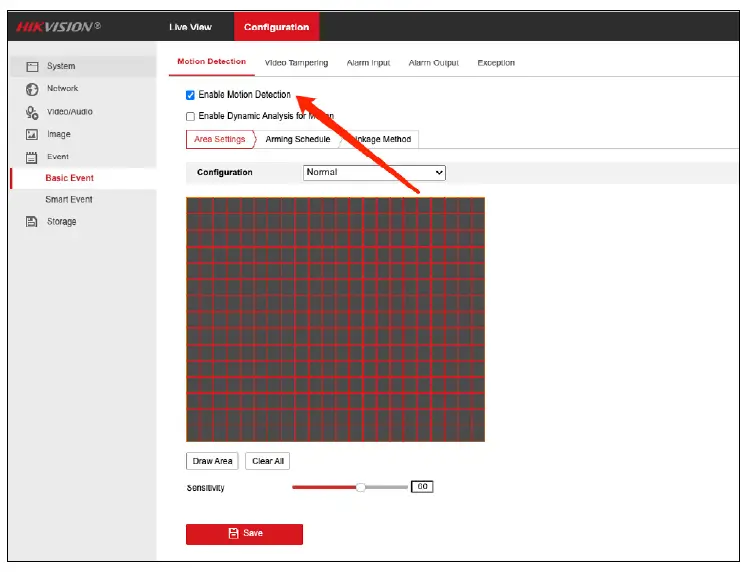Click the System sidebar icon
The height and width of the screenshot is (572, 747).
(x=32, y=67)
